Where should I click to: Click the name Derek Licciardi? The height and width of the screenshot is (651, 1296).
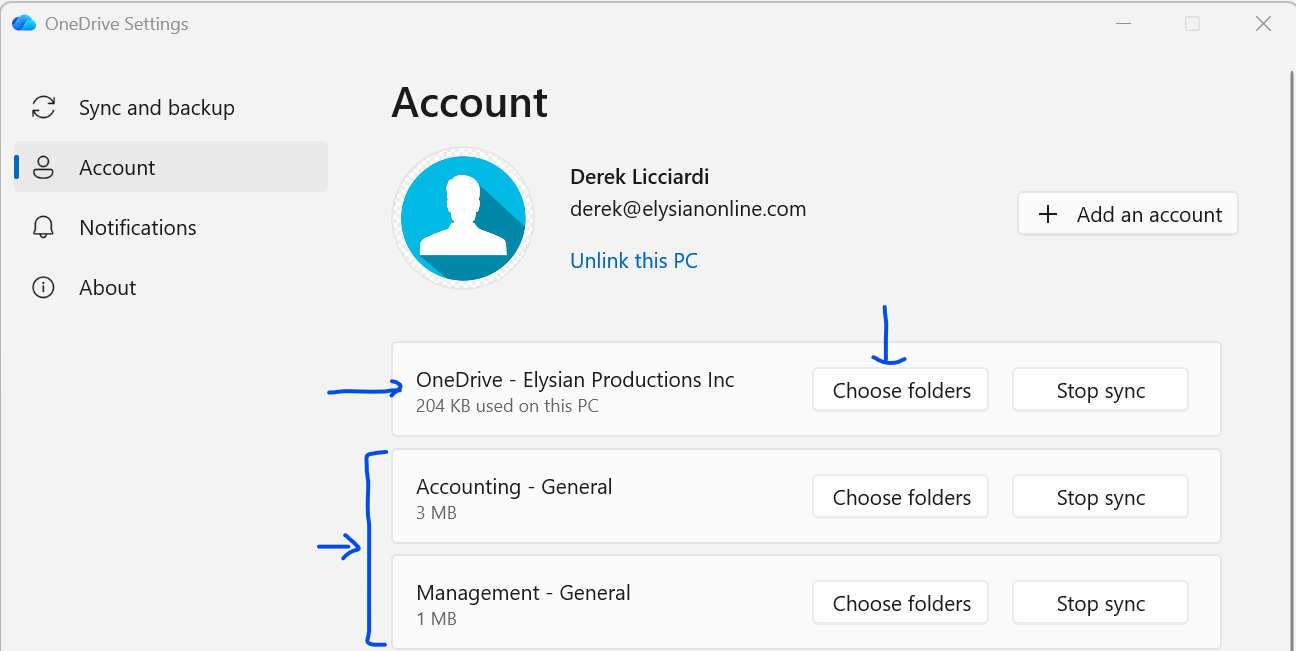(640, 177)
